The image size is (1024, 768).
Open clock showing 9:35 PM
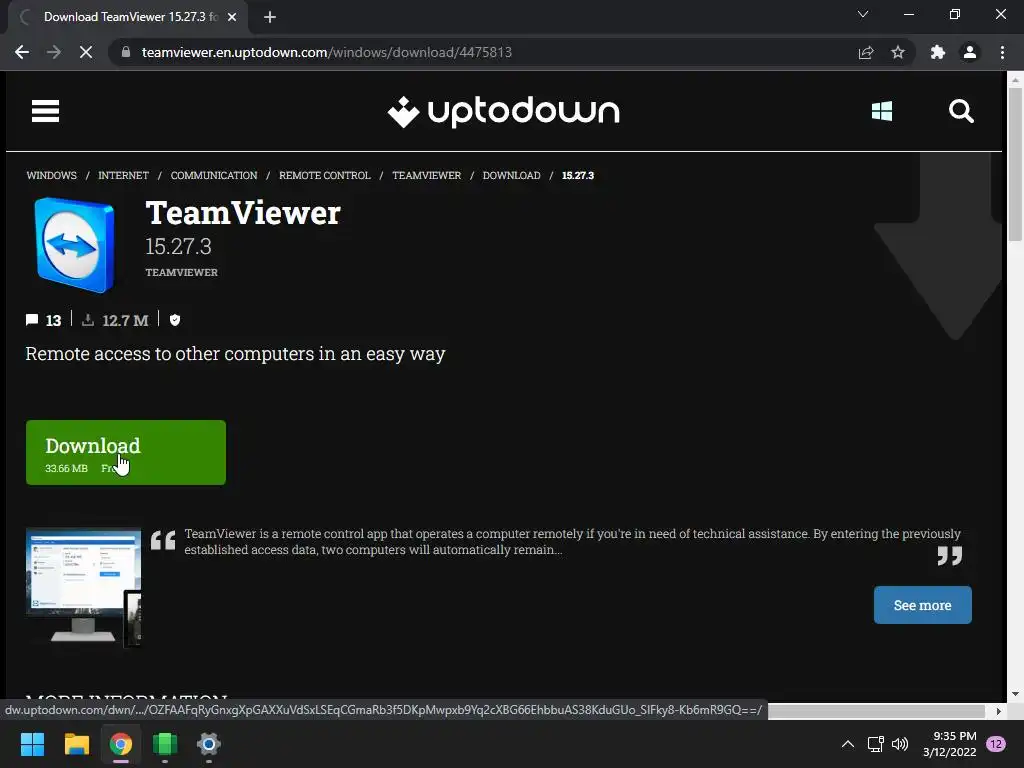point(950,744)
